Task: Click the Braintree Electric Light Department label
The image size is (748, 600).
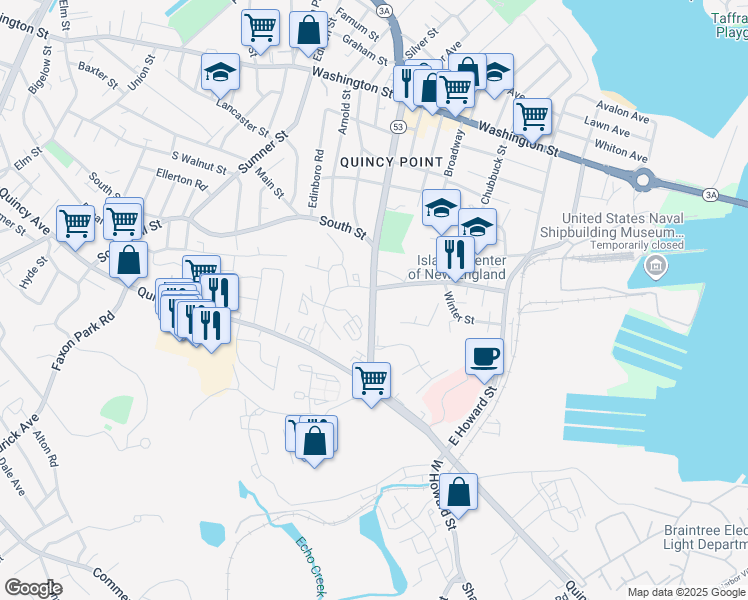Action: 706,537
